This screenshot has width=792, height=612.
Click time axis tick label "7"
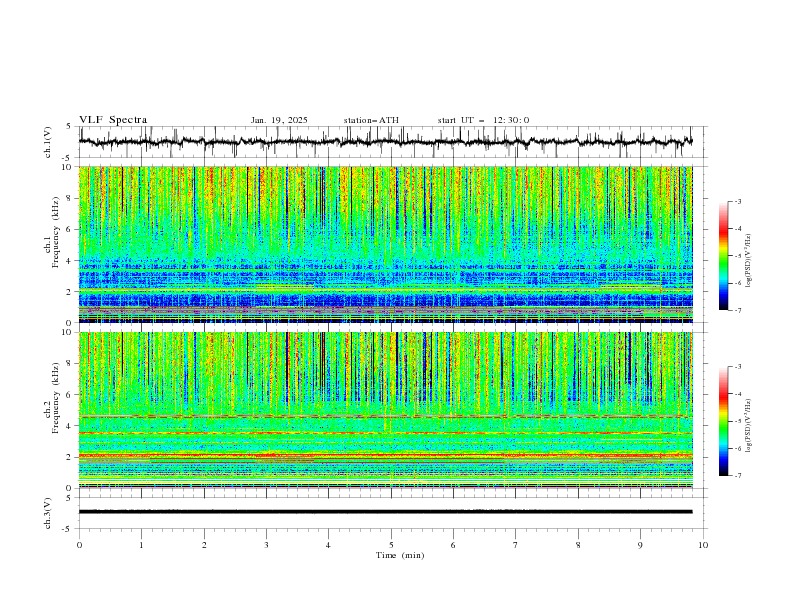point(516,545)
